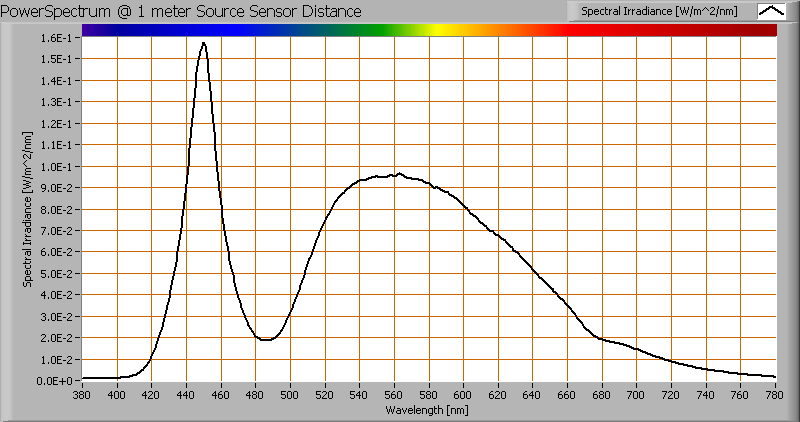Click the violet start of spectrum bar
This screenshot has width=800, height=422.
point(92,30)
